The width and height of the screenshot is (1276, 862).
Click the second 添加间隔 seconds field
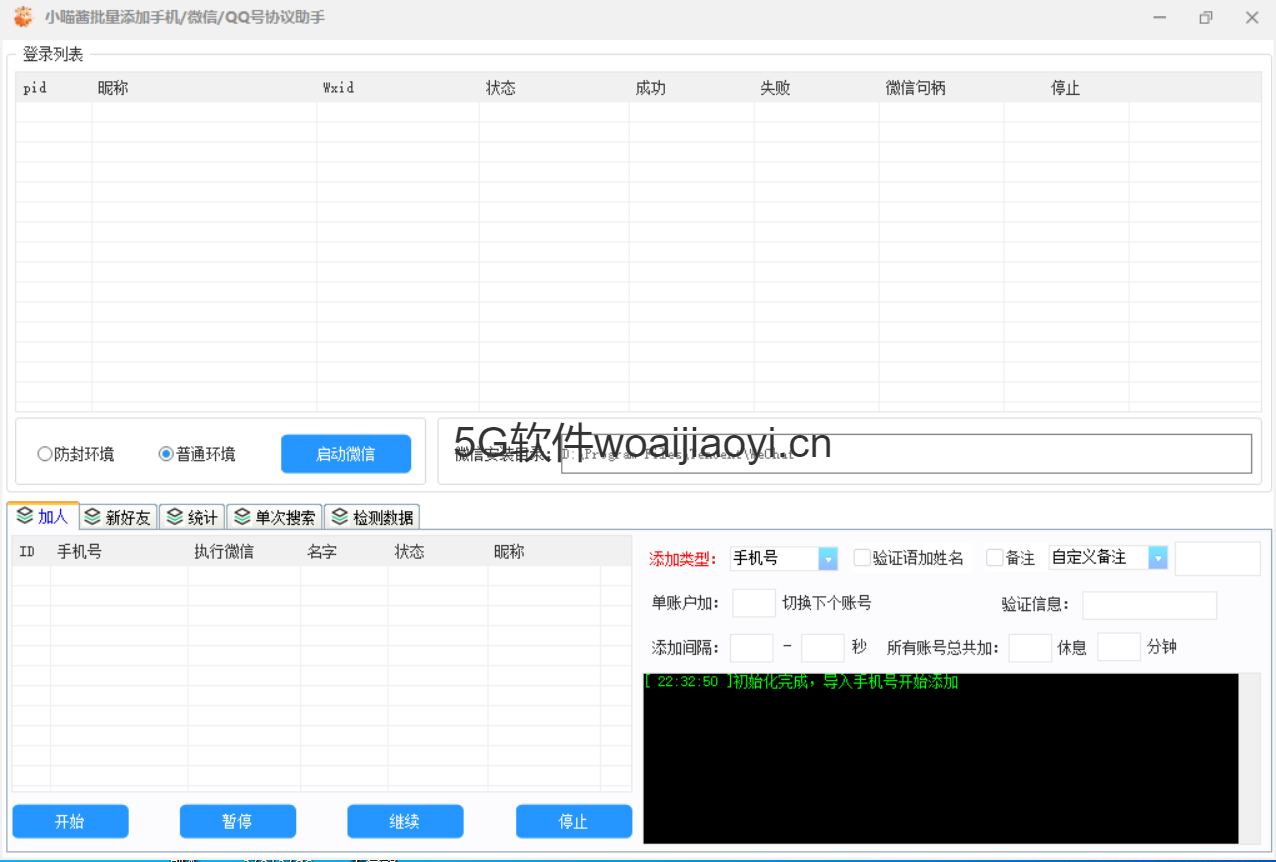[x=823, y=648]
